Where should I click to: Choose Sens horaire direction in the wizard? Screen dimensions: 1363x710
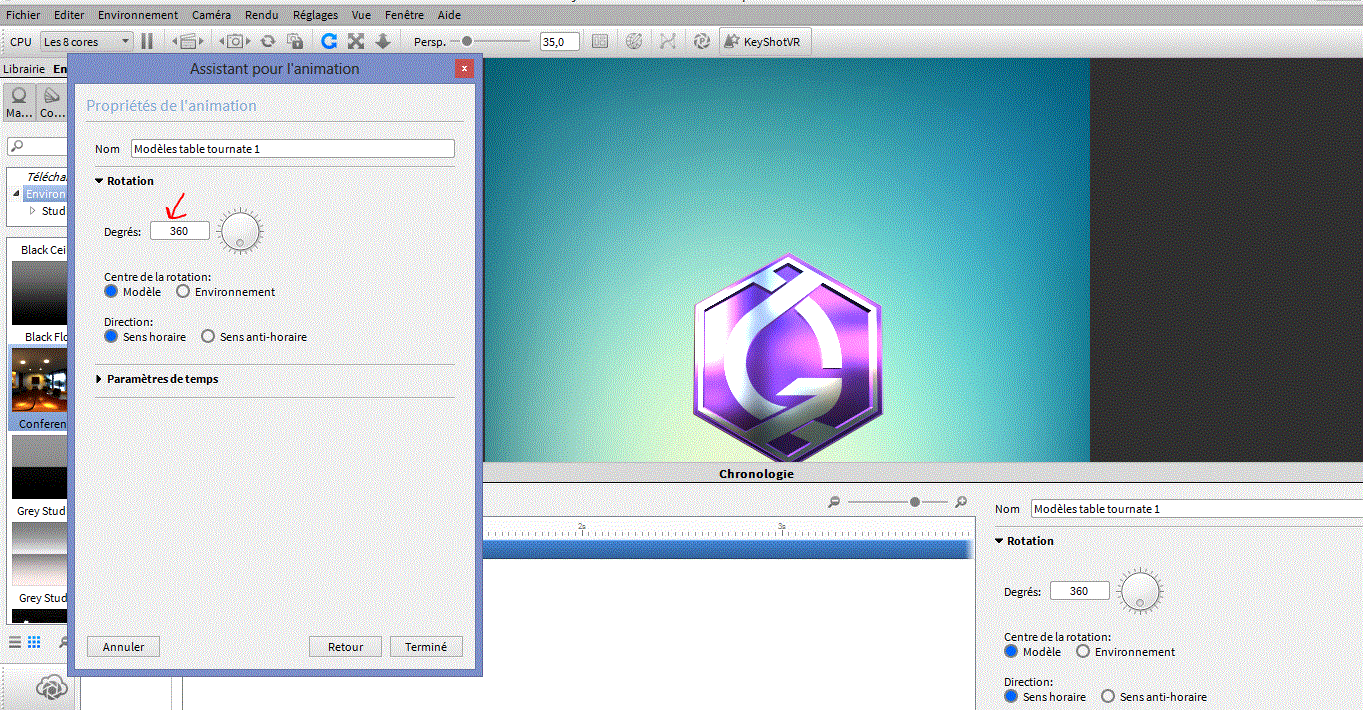click(112, 337)
